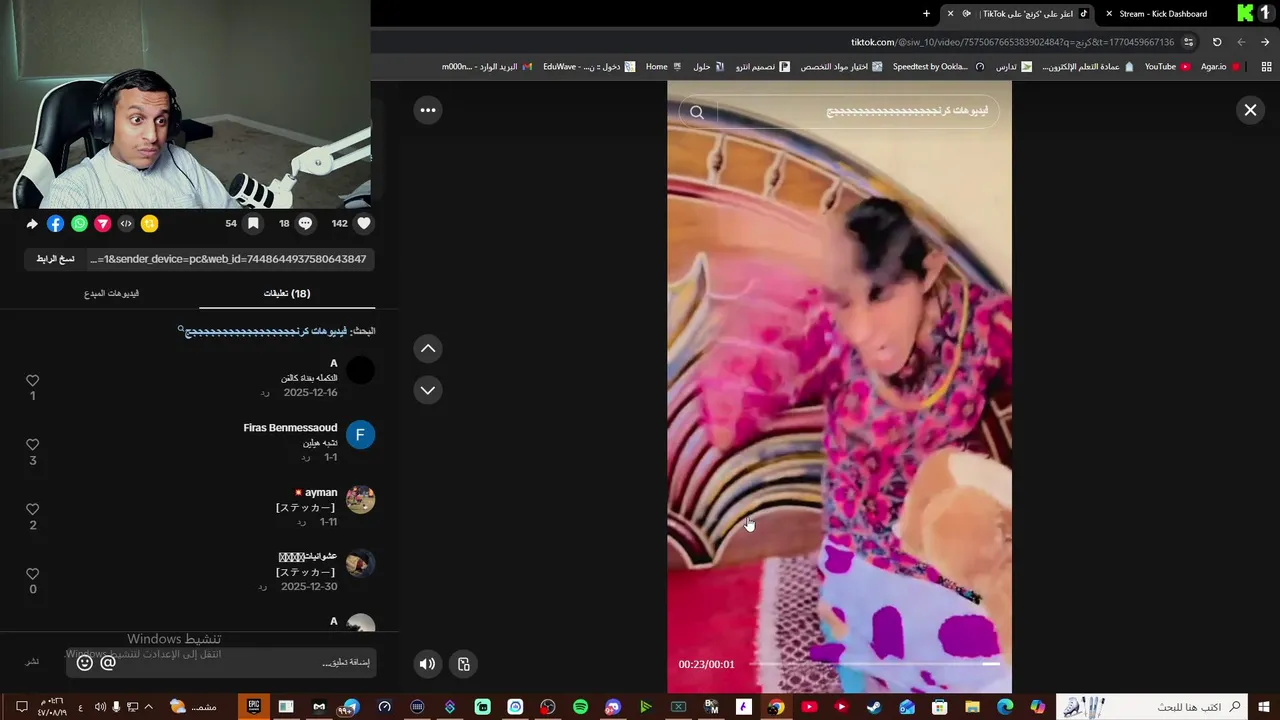This screenshot has width=1280, height=720.
Task: Open Microsoft Edge from the taskbar
Action: pos(1005,707)
